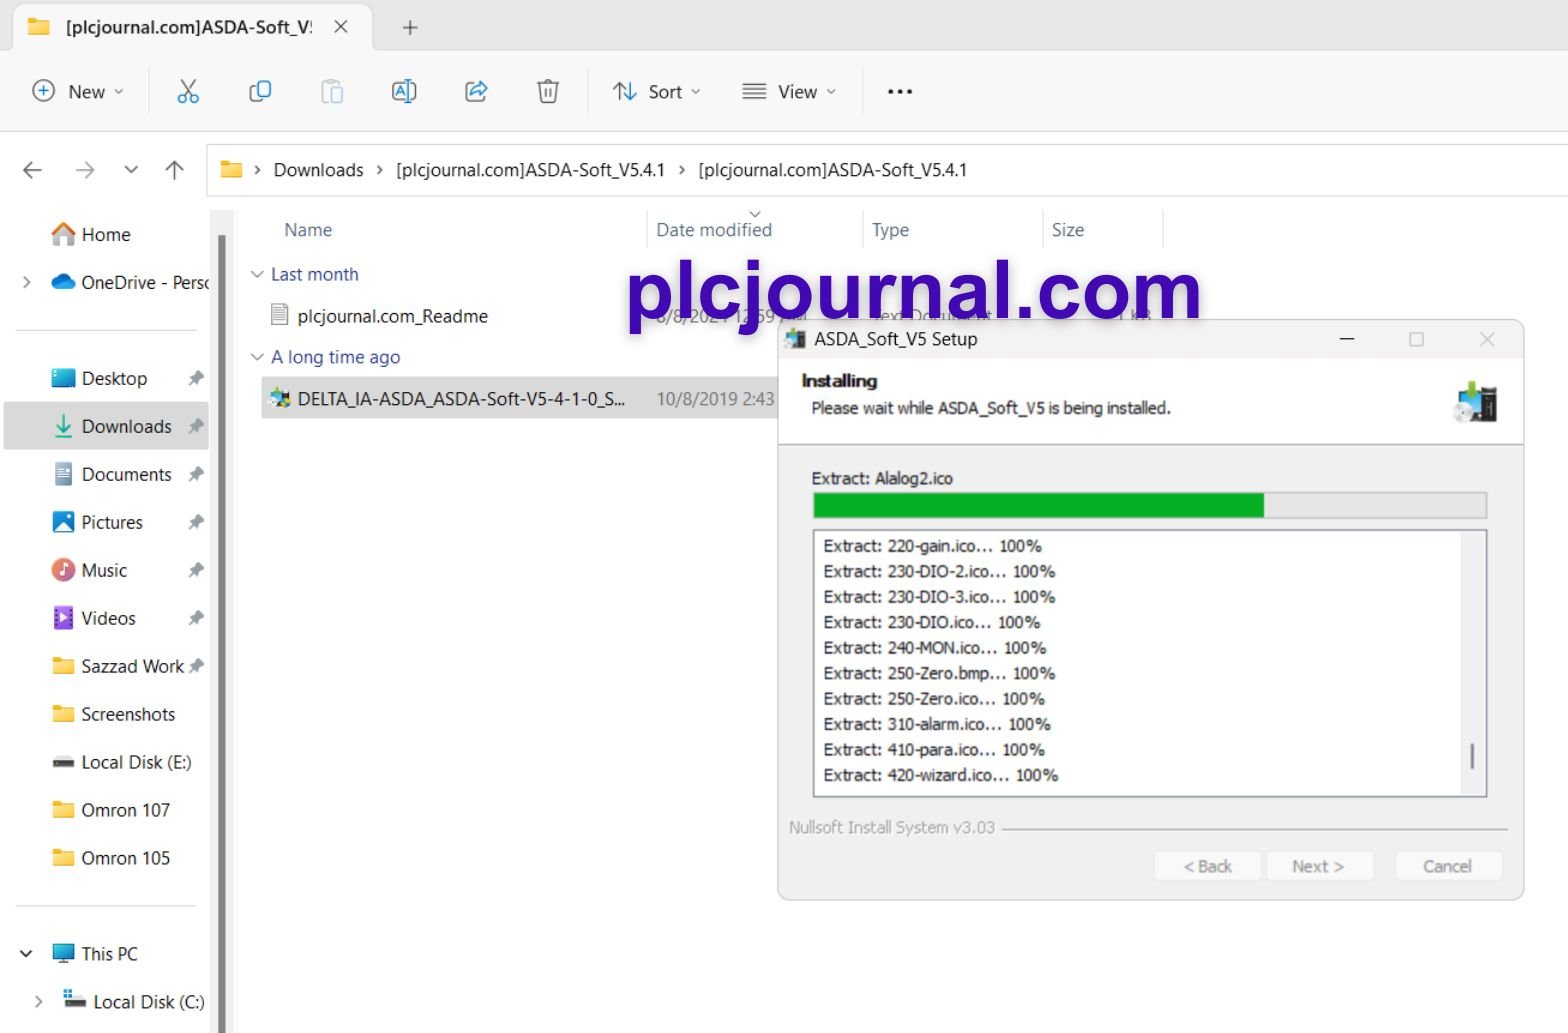Expand the Local Disk (C:) node

pyautogui.click(x=39, y=1002)
